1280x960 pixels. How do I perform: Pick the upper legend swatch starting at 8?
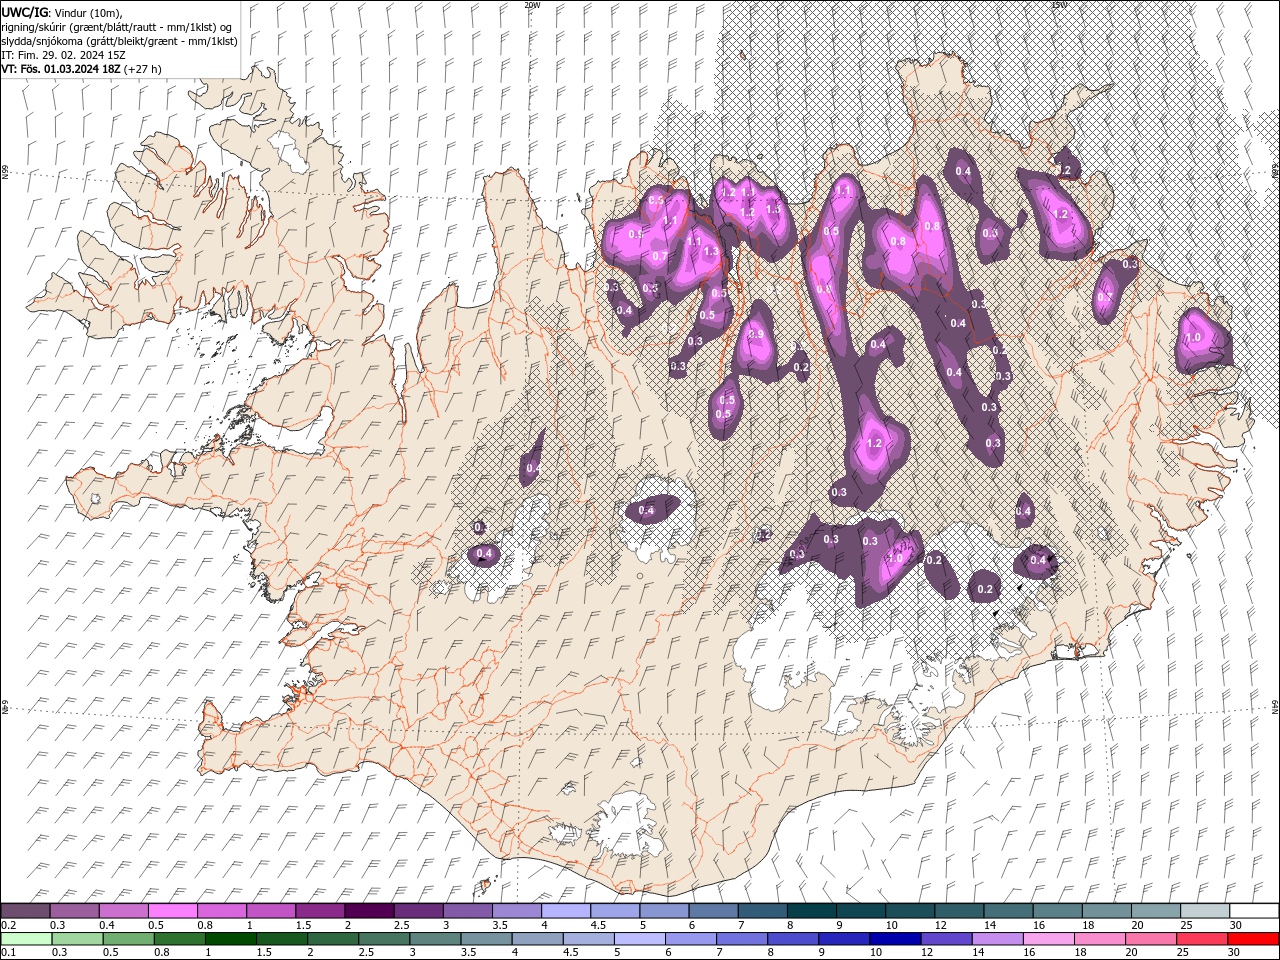[x=811, y=911]
